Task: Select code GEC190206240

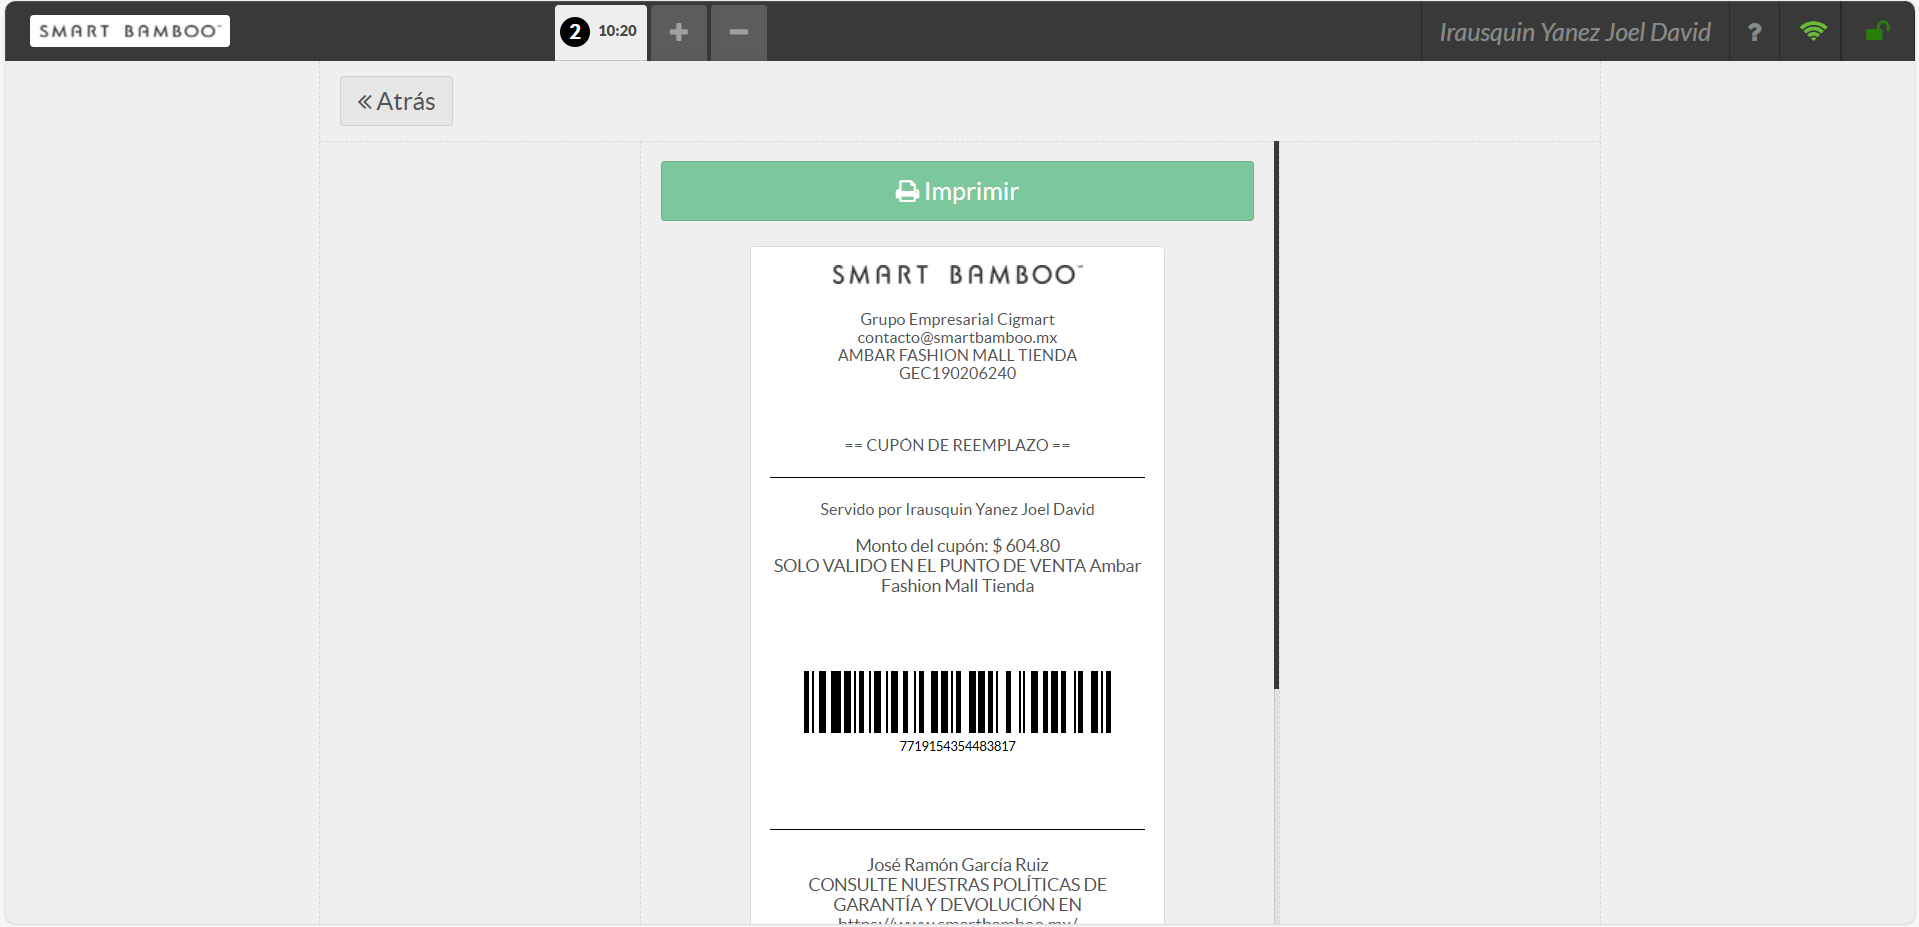Action: click(x=957, y=373)
